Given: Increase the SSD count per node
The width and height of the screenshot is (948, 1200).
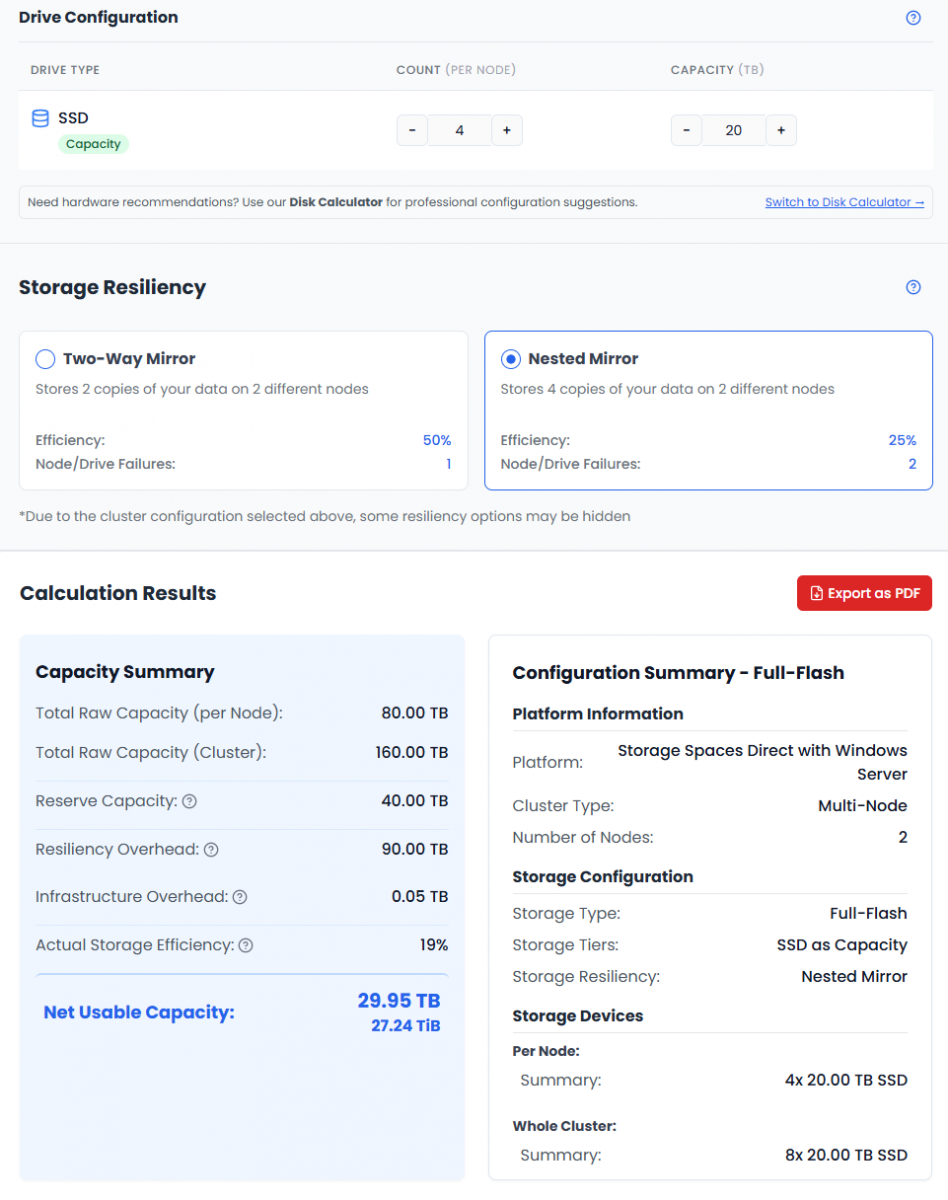Looking at the screenshot, I should click(507, 131).
